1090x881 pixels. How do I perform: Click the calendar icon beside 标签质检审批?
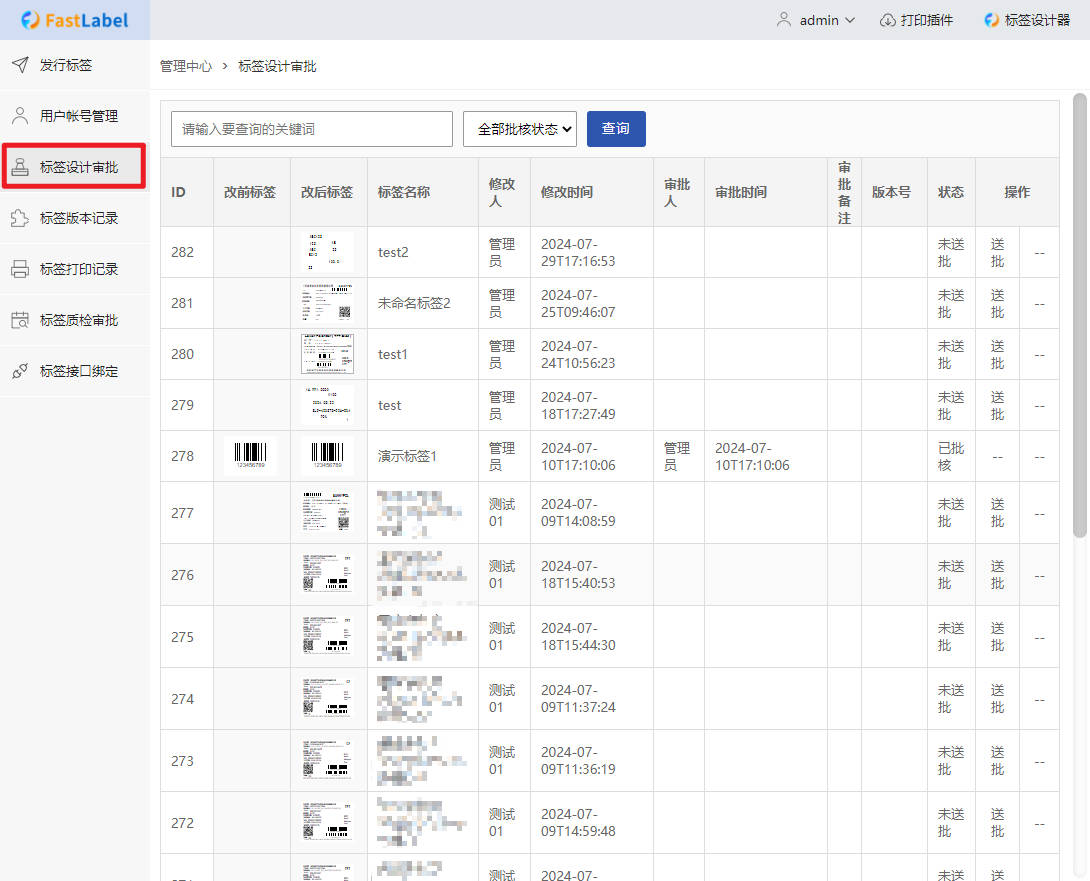[20, 320]
